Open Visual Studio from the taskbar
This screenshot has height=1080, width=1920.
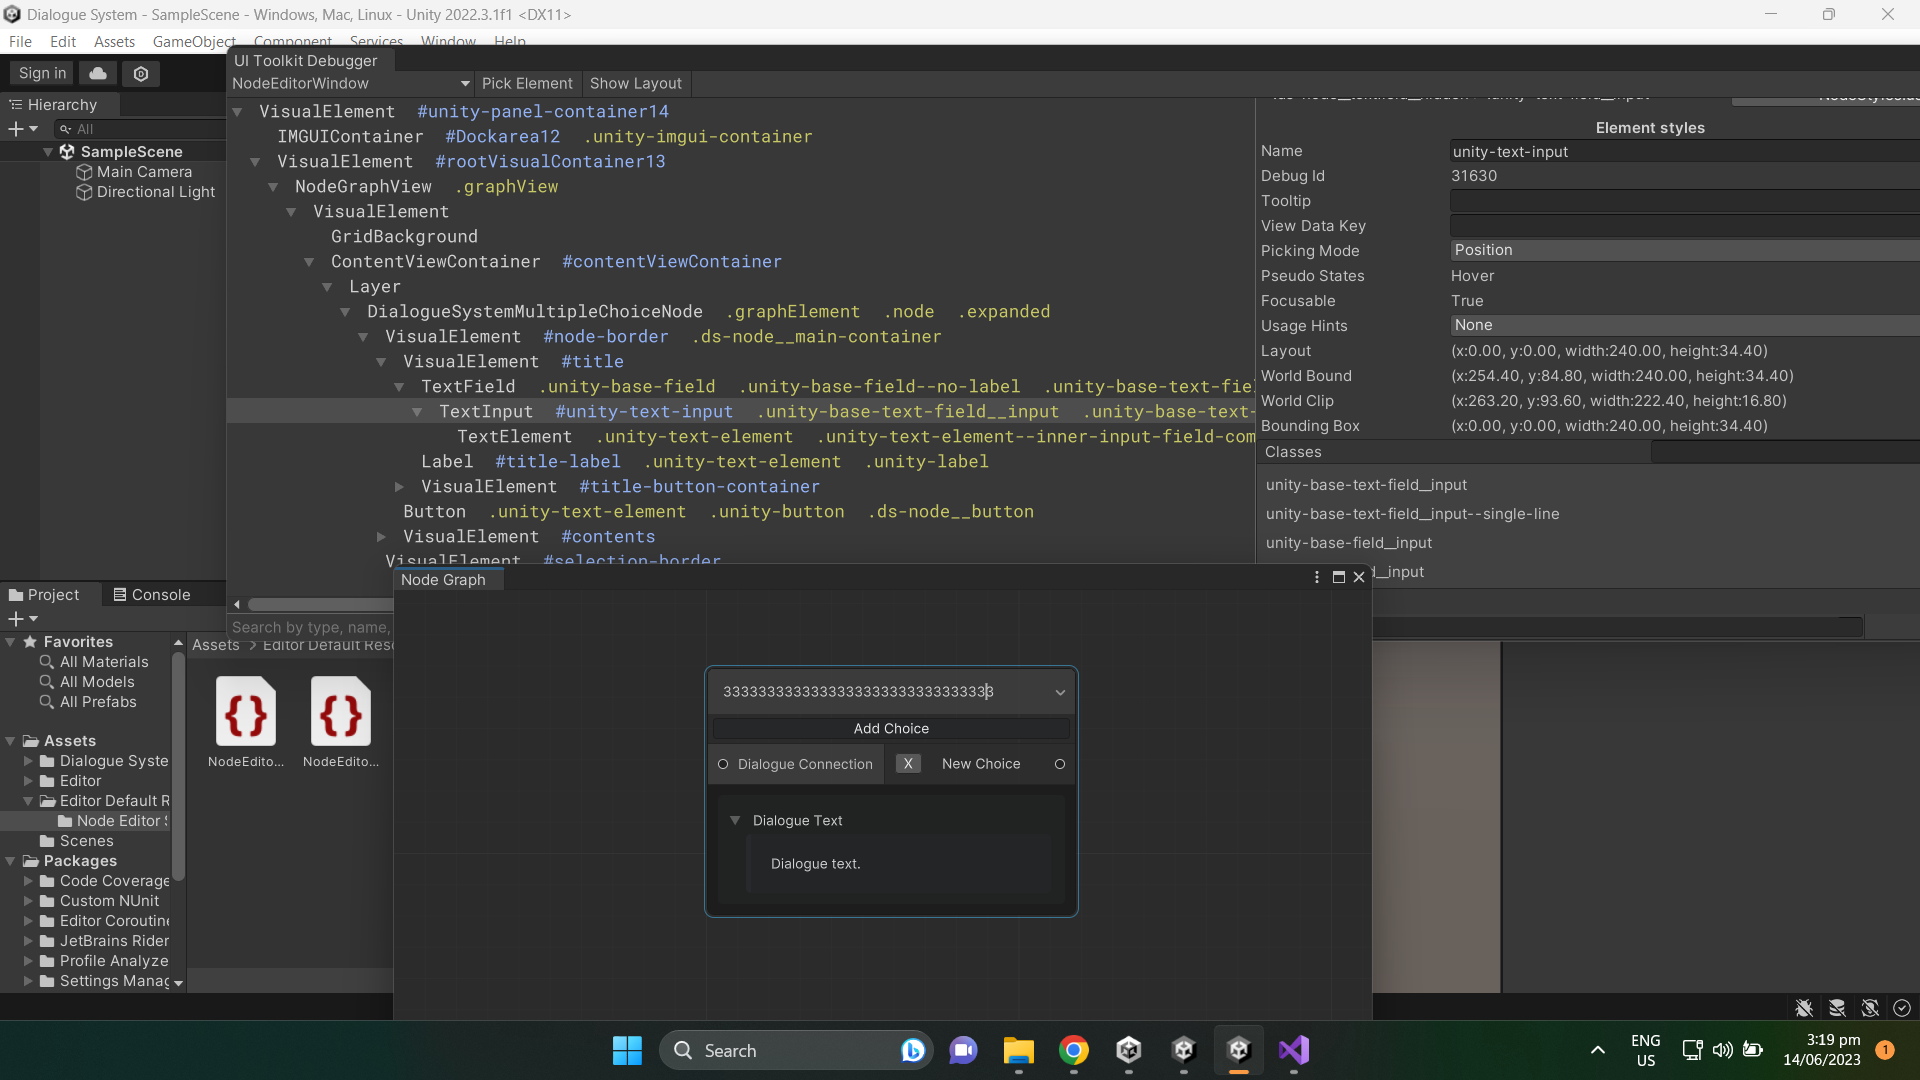tap(1293, 1050)
